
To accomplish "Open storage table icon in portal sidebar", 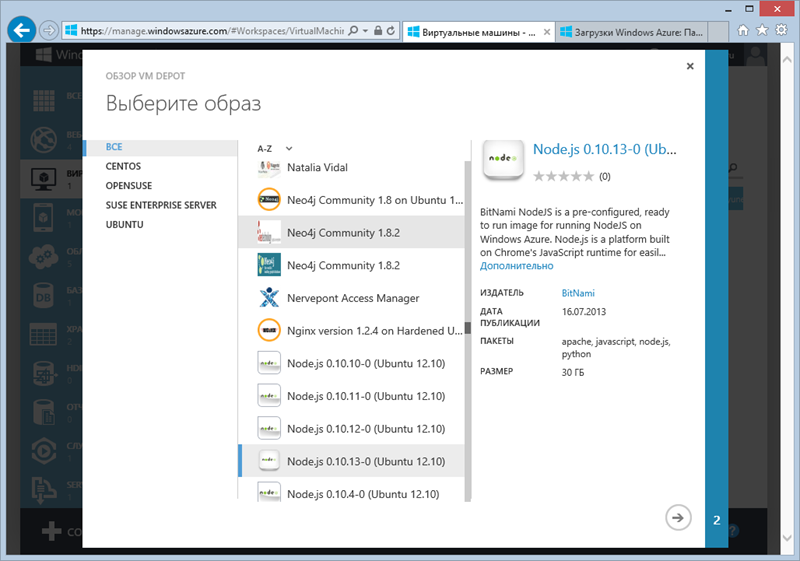I will [x=44, y=335].
